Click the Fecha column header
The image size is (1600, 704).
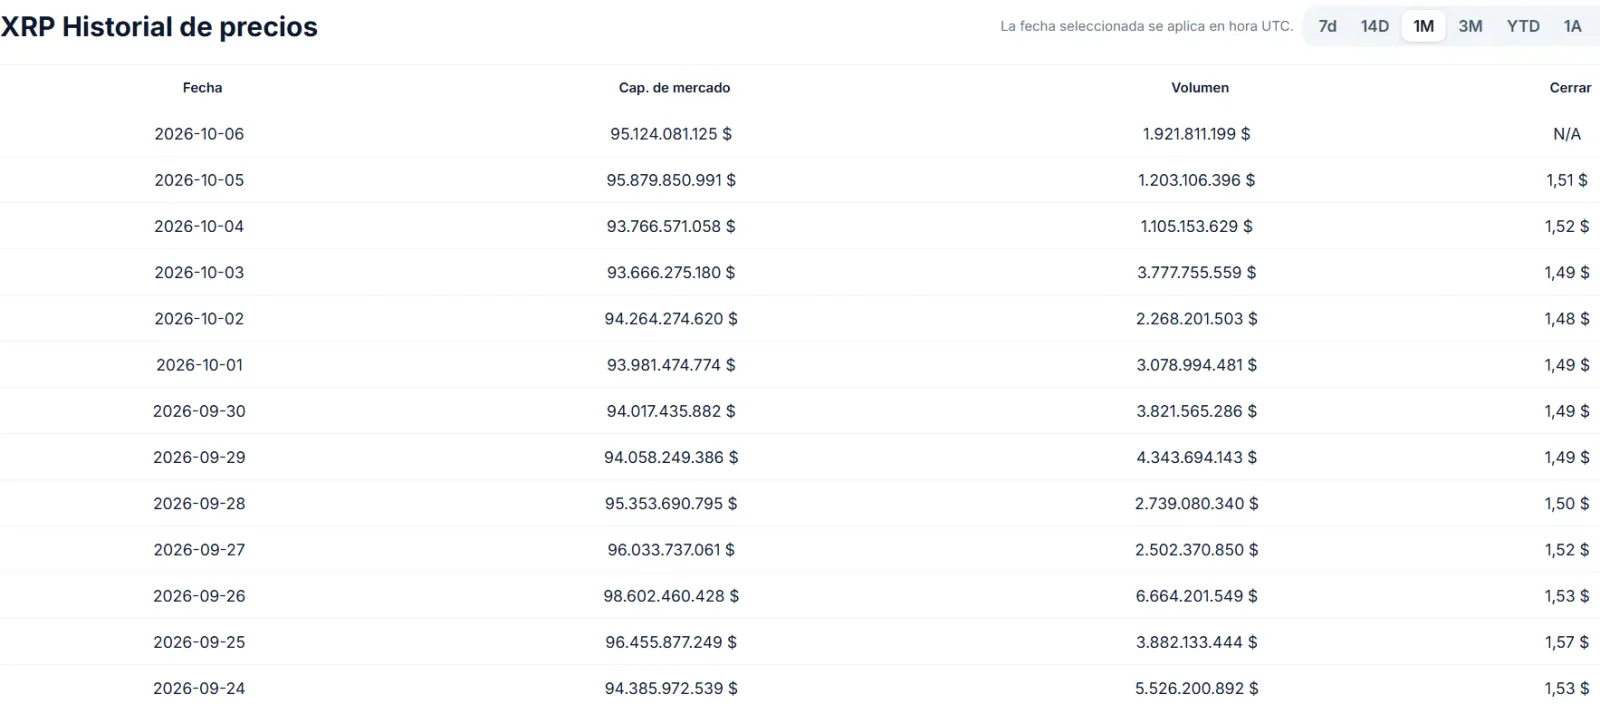click(202, 88)
